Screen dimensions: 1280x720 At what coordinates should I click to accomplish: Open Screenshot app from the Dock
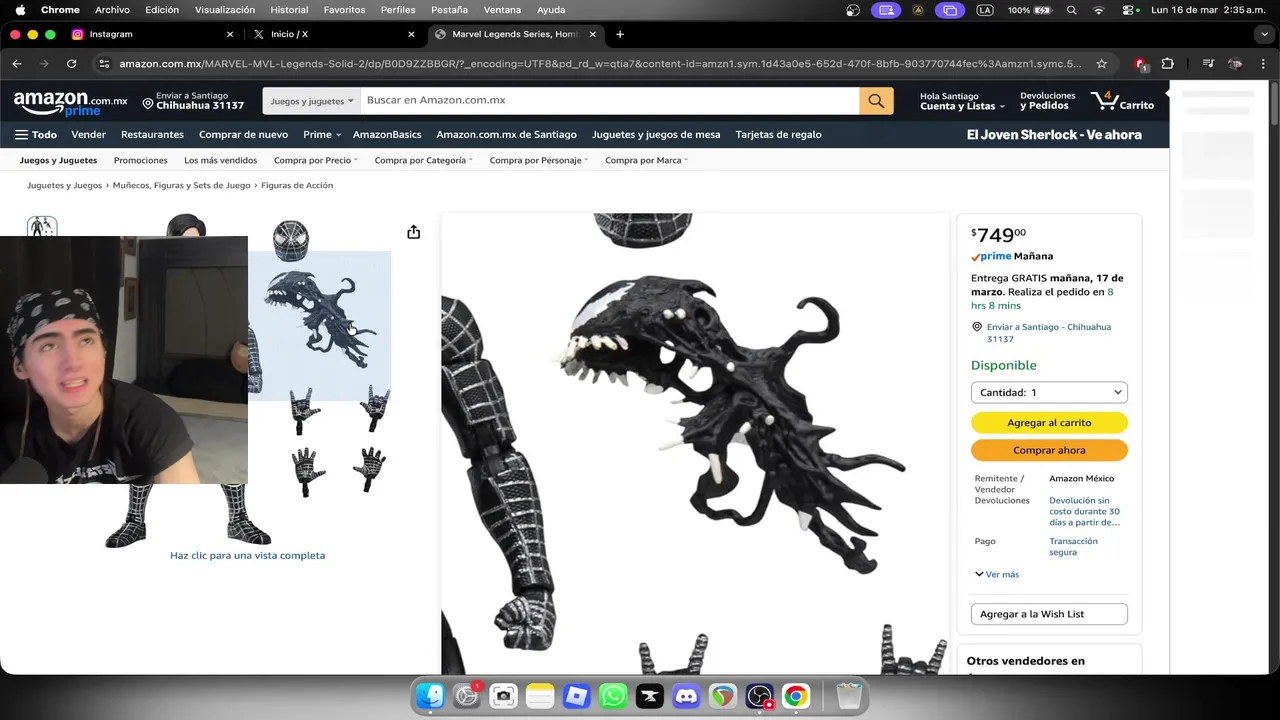pos(503,696)
